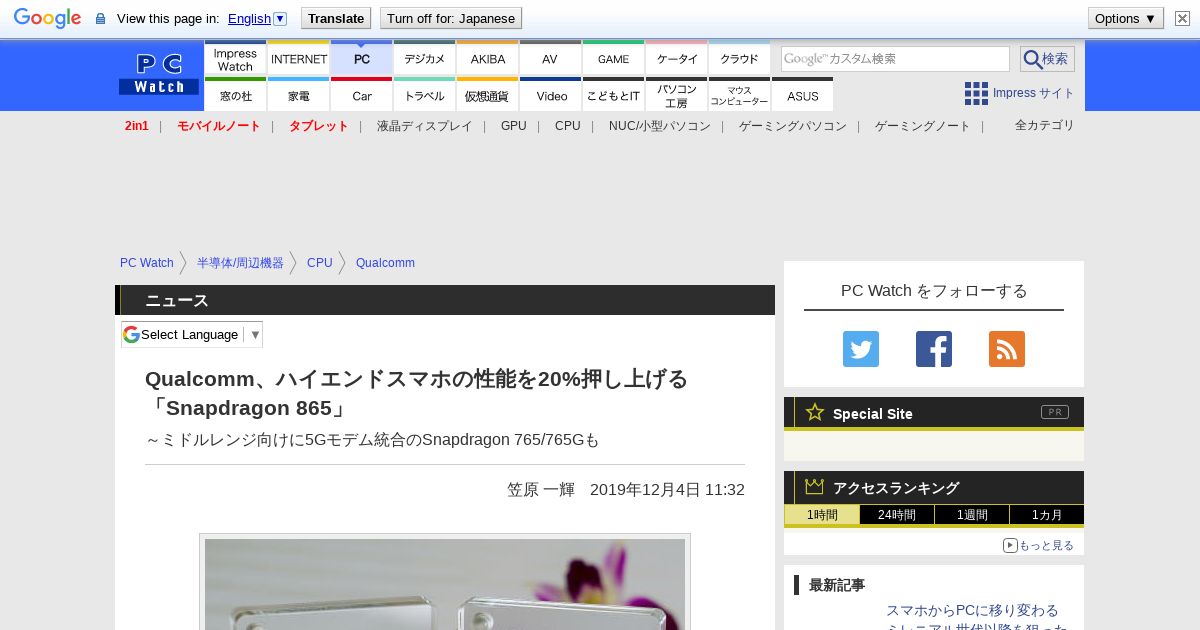
Task: Click Turn off for: Japanese button
Action: (x=451, y=18)
